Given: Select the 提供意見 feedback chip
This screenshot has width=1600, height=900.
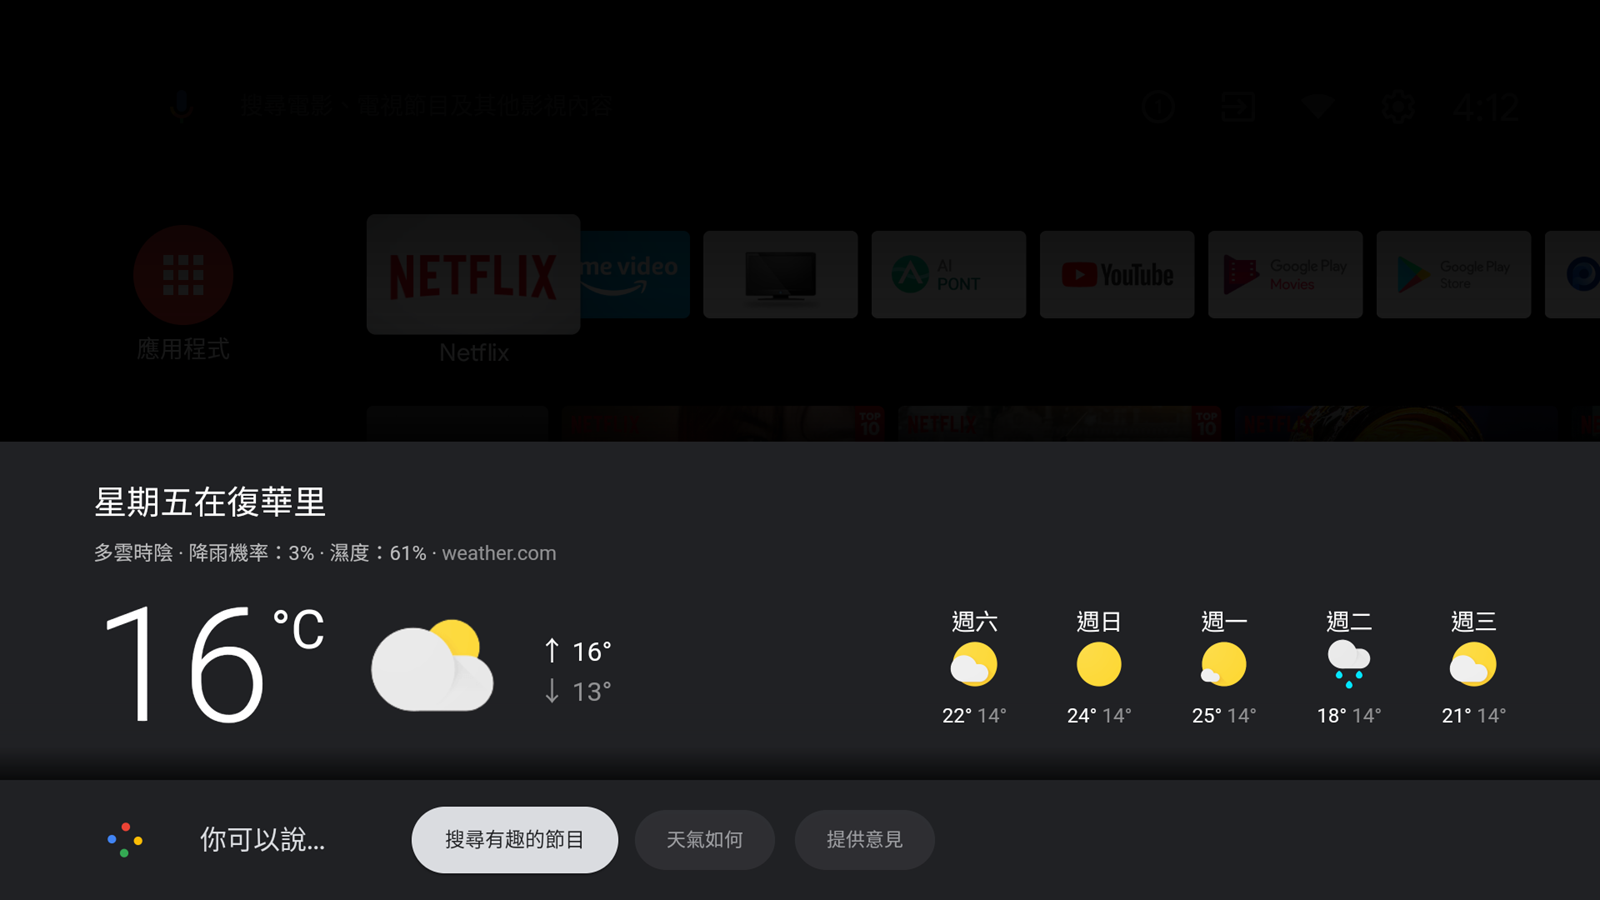Looking at the screenshot, I should [864, 840].
